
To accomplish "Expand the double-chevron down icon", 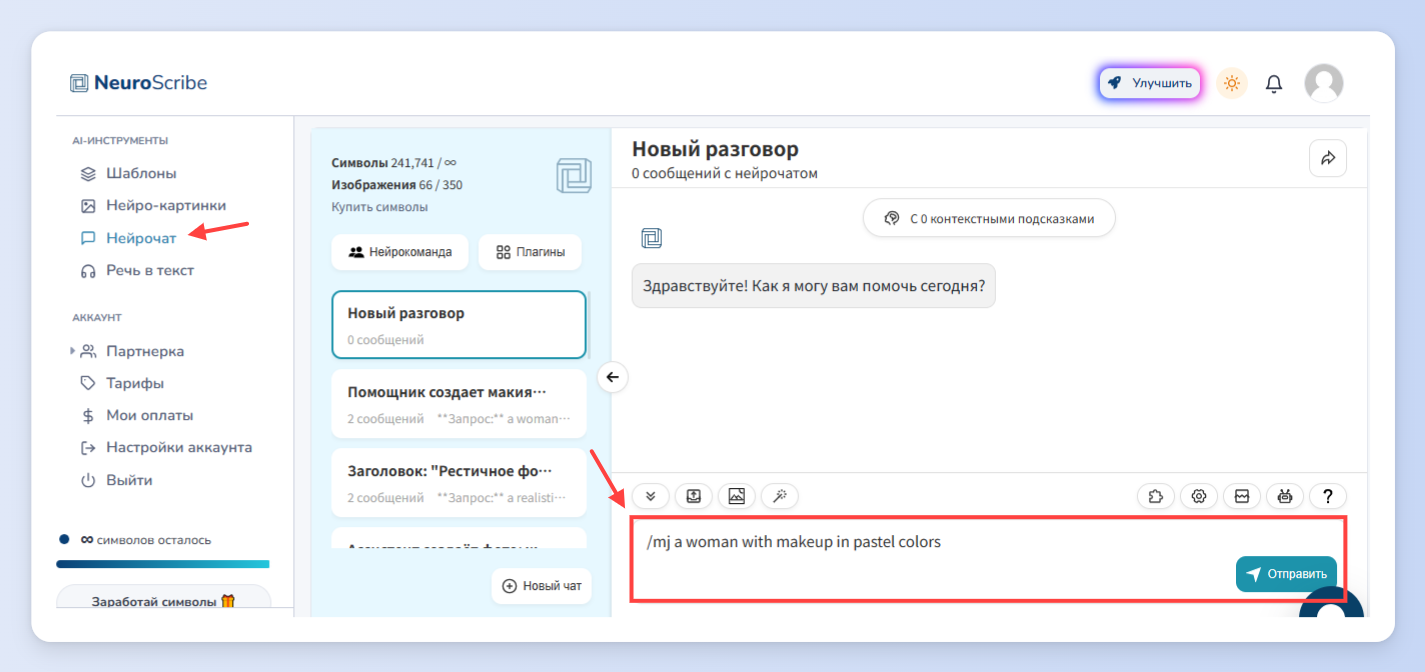I will coord(651,495).
